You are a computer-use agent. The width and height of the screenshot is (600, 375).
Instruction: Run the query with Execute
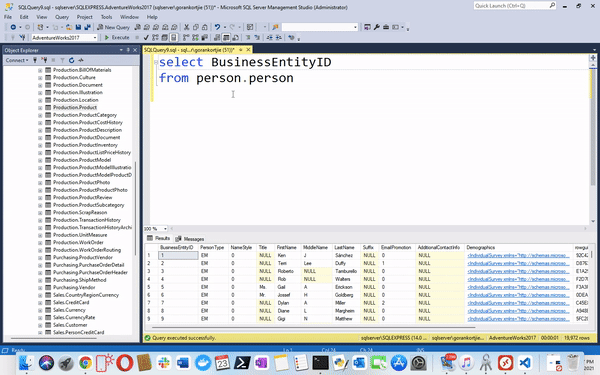pos(117,38)
